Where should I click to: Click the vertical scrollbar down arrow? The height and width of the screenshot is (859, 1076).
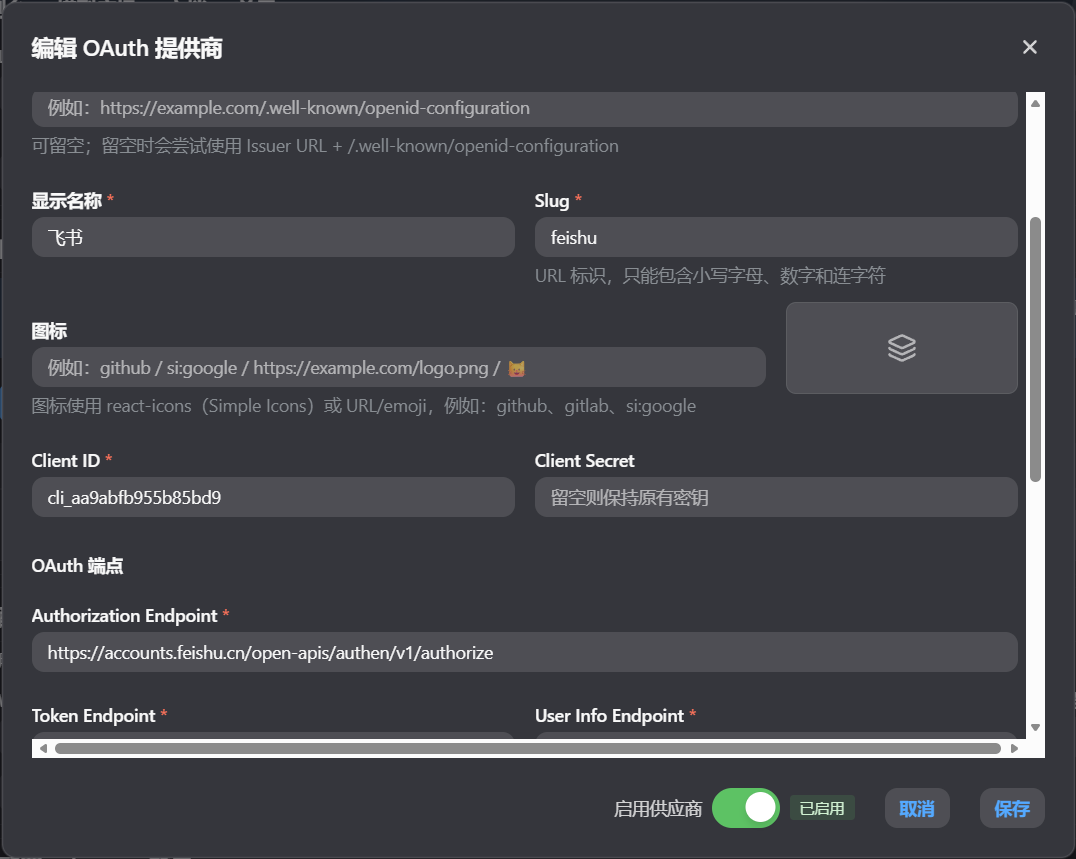[1036, 727]
